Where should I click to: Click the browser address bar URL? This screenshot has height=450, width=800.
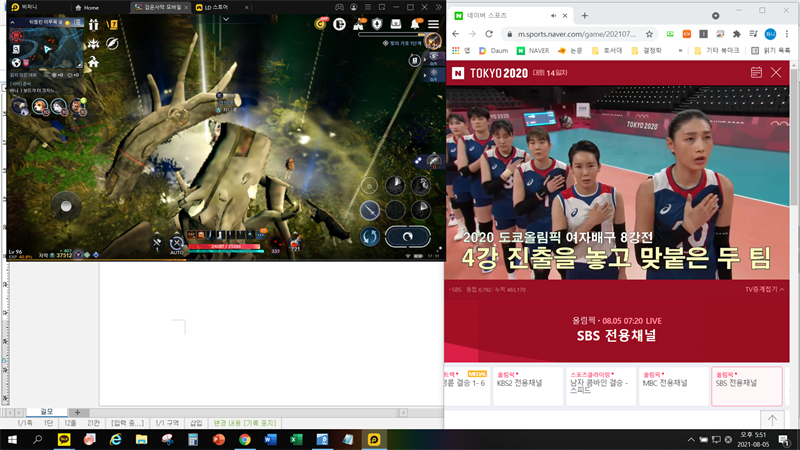click(x=577, y=34)
